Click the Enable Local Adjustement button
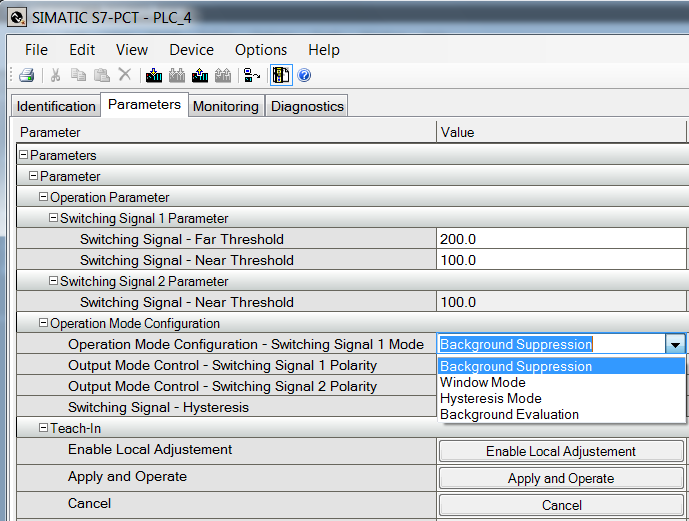The image size is (689, 521). click(561, 451)
